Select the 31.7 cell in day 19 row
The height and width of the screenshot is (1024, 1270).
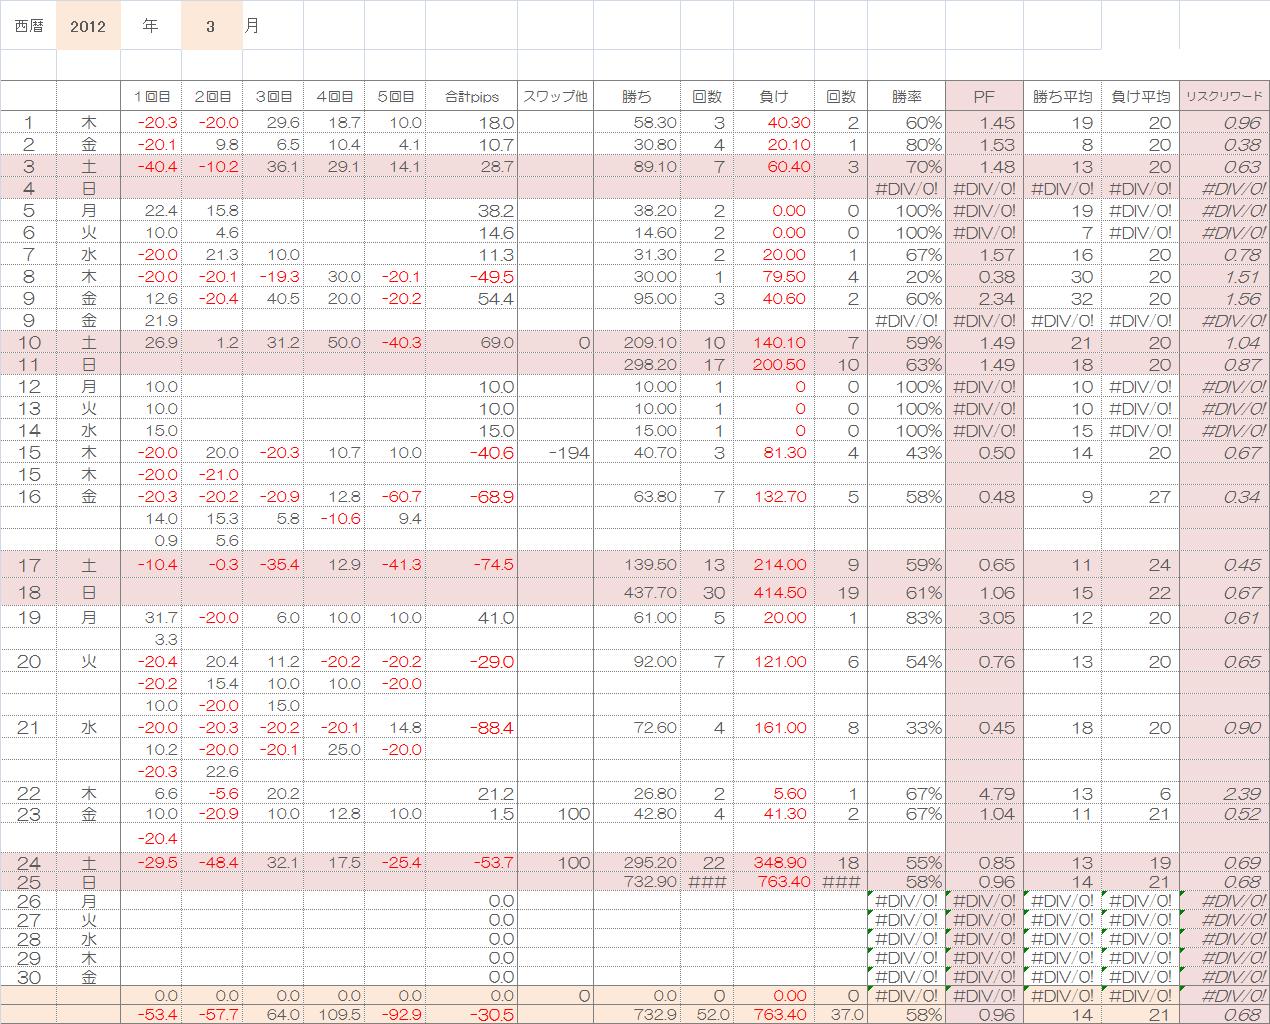(151, 617)
